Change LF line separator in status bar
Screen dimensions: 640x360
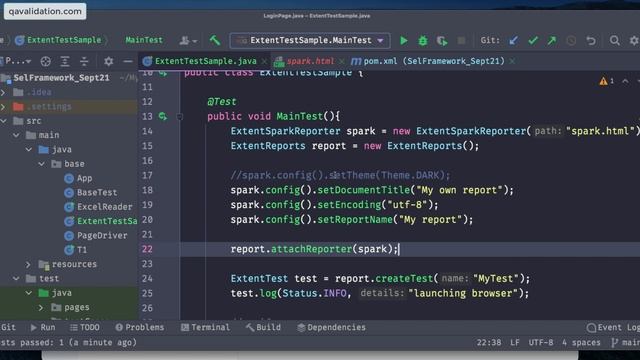pyautogui.click(x=515, y=342)
